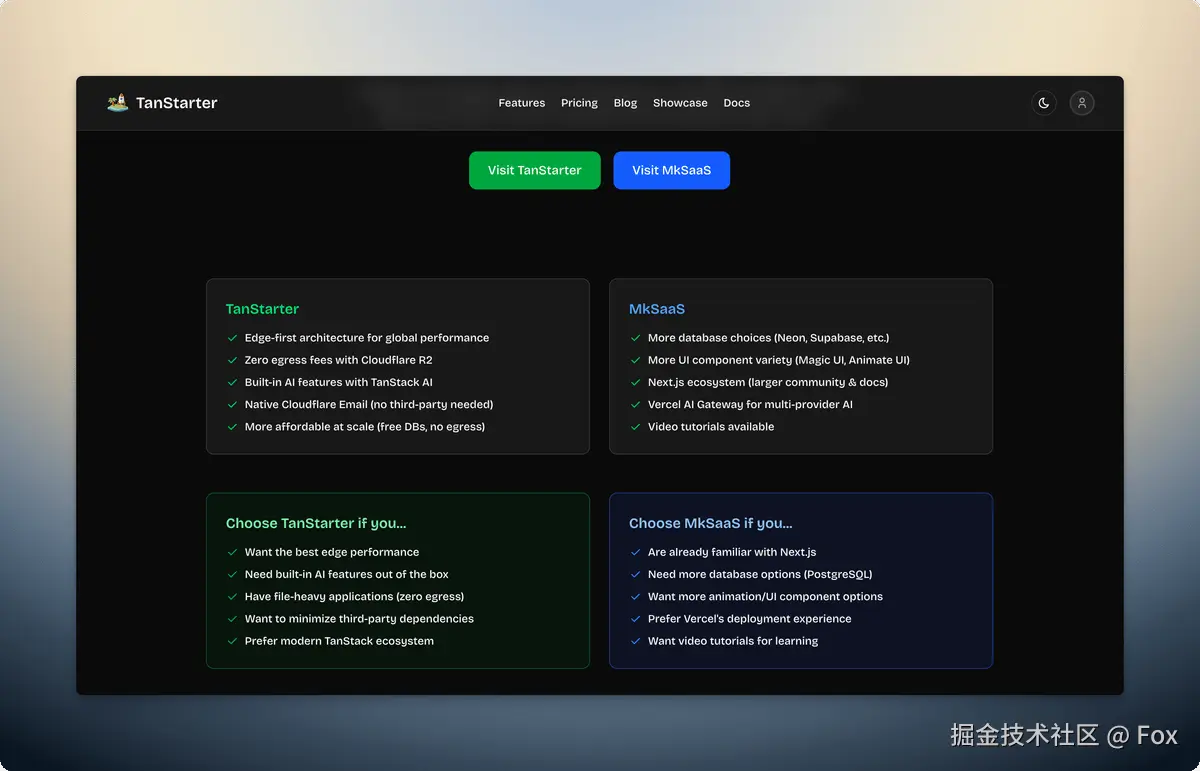
Task: Go to the Blog nav item
Action: tap(625, 103)
